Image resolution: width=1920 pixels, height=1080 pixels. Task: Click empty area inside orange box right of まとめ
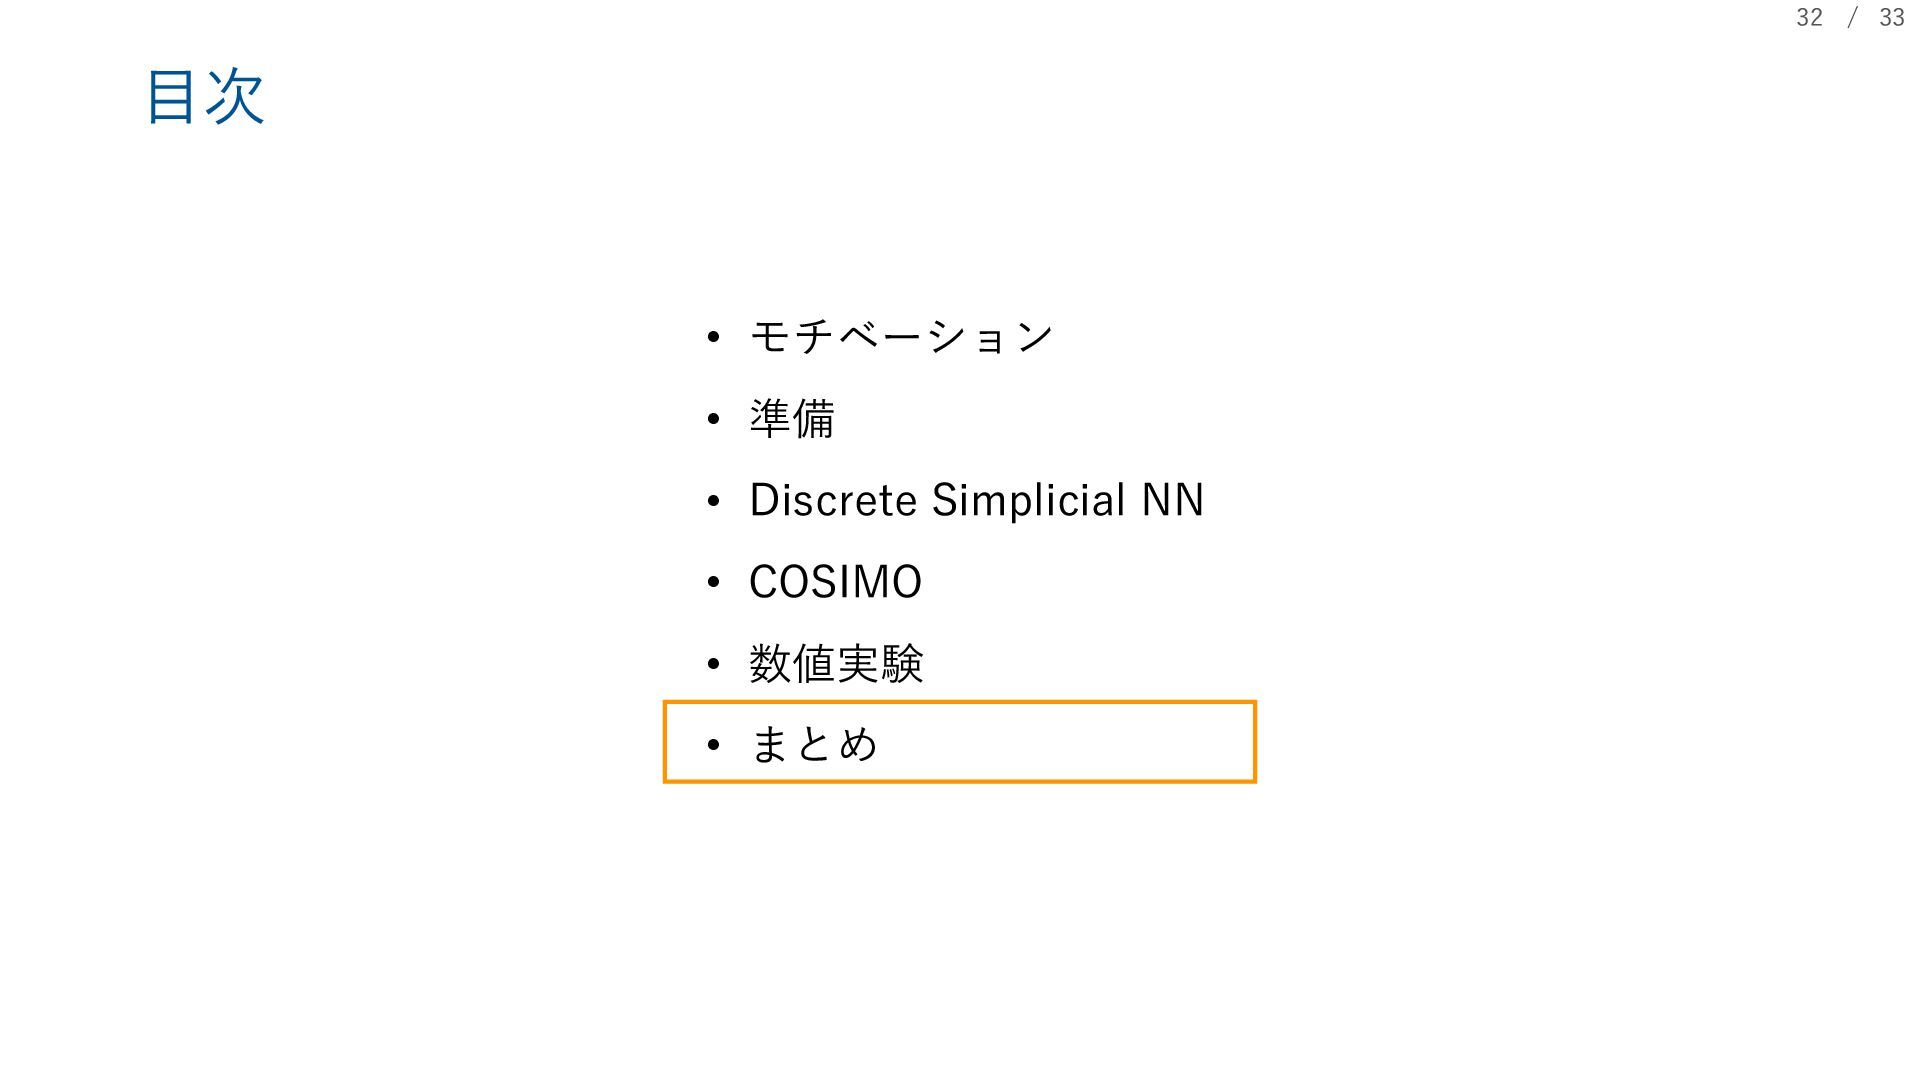pos(1065,743)
